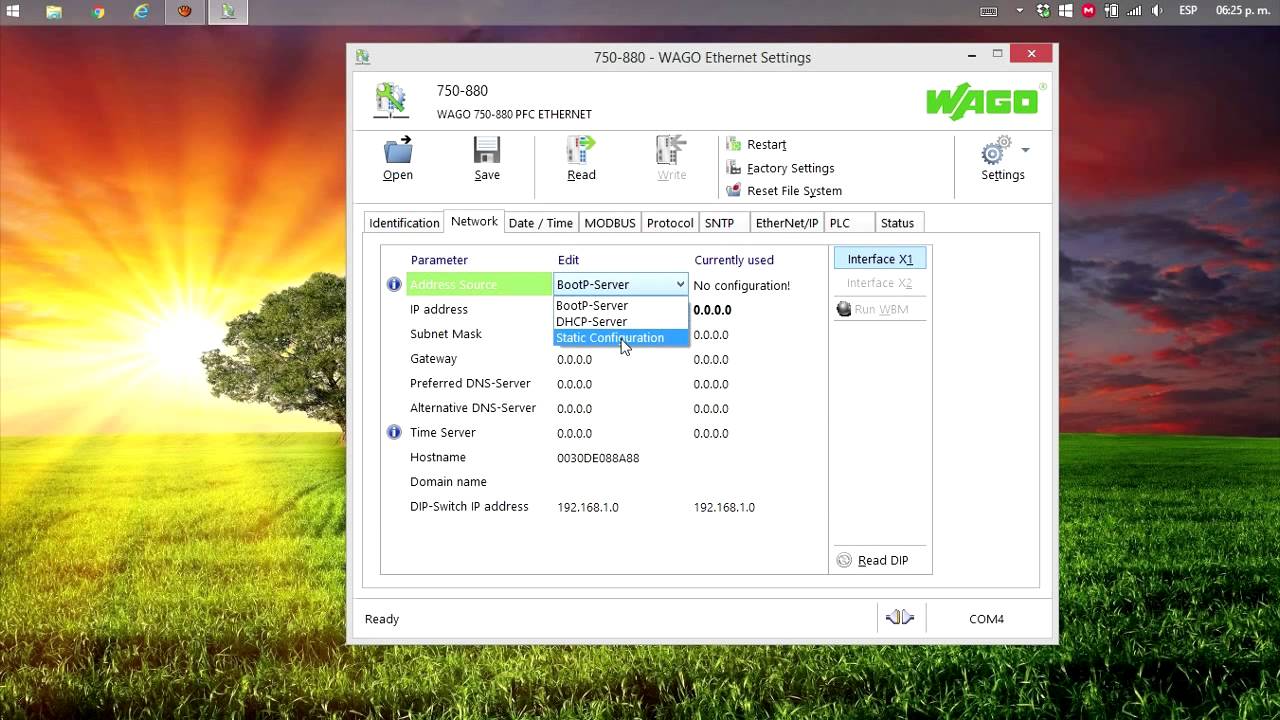Open the Status tab
The image size is (1280, 720).
click(x=897, y=223)
